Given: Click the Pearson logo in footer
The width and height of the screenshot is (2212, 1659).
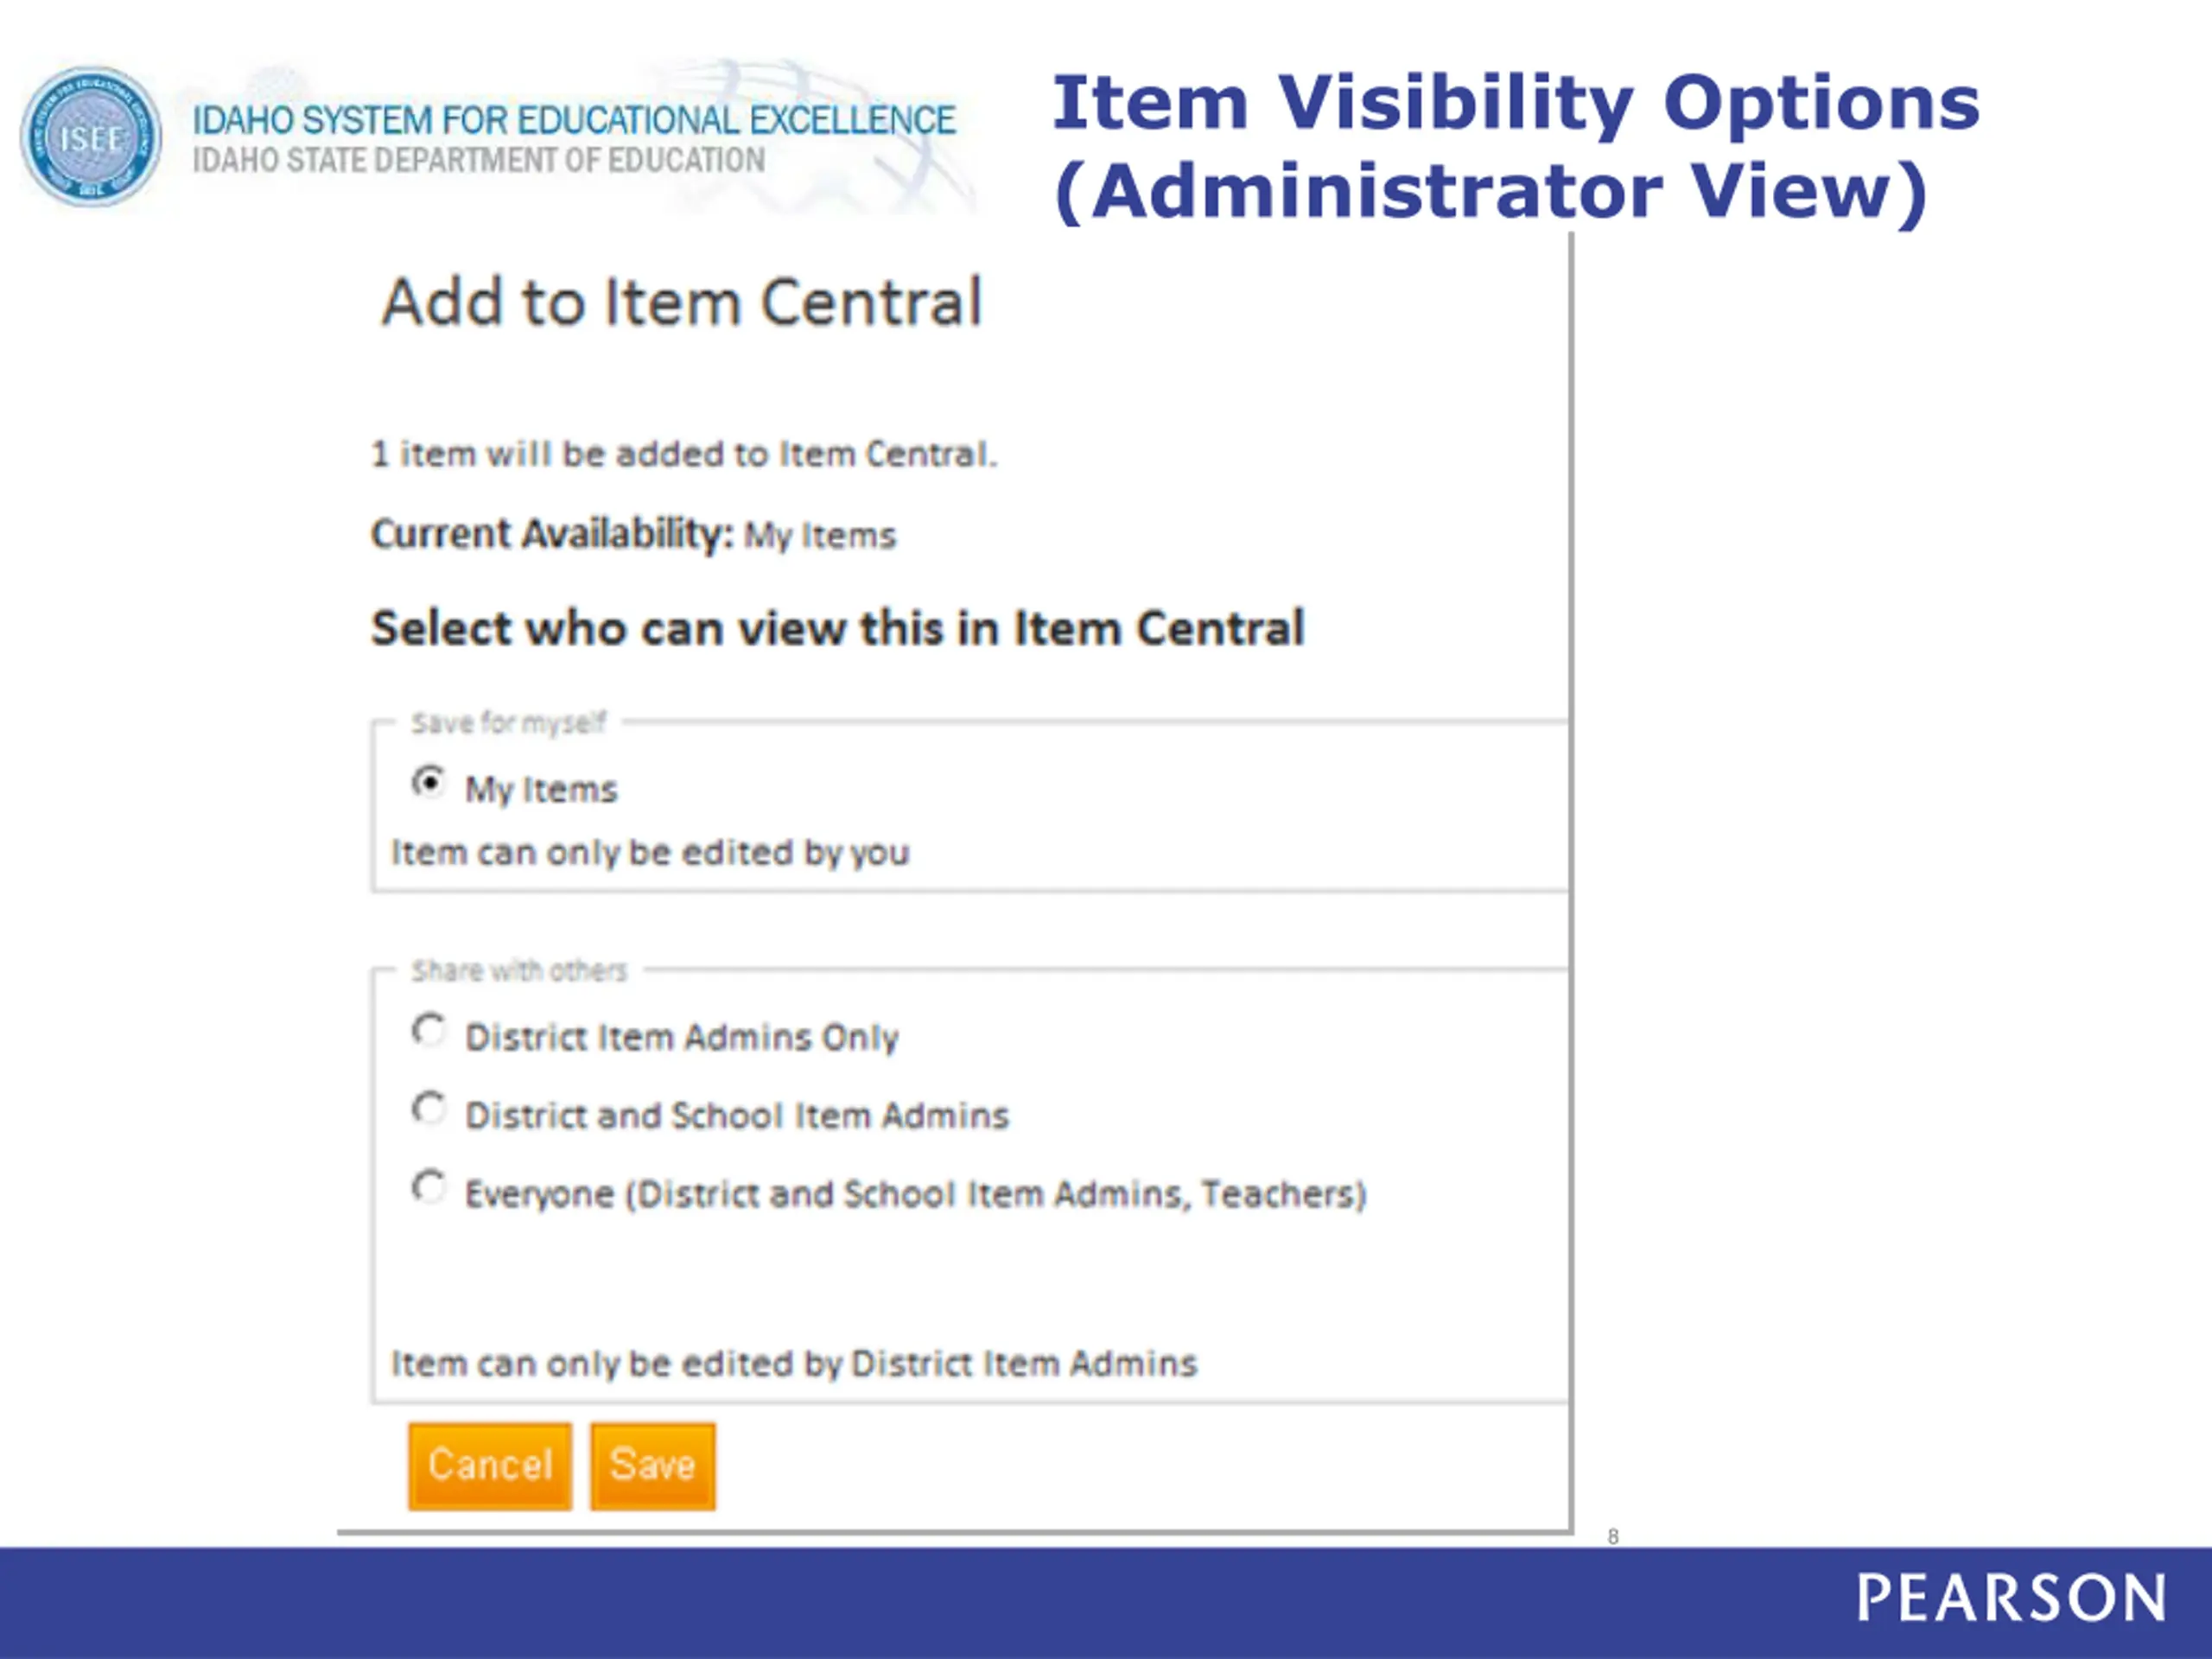Looking at the screenshot, I should pos(2010,1598).
